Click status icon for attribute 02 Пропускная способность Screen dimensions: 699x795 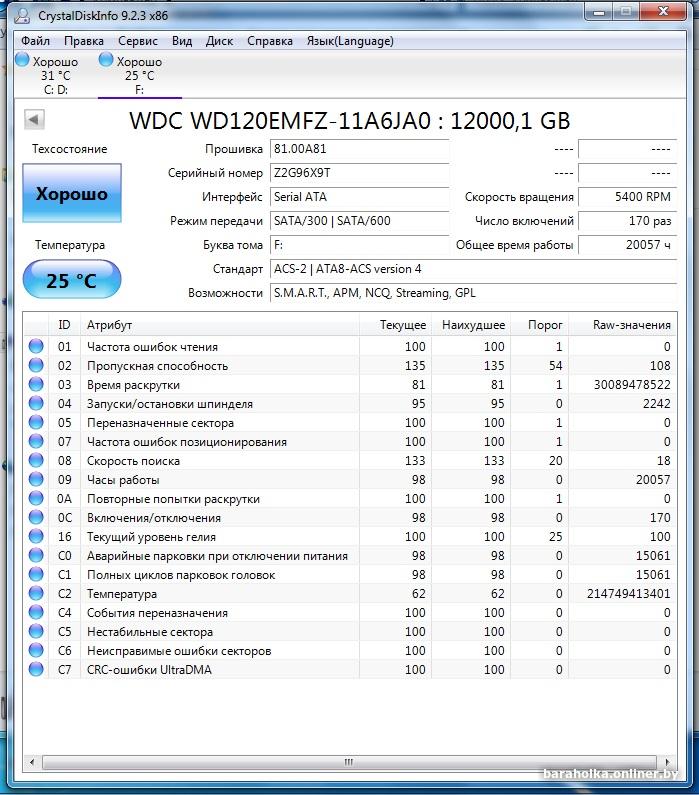(x=36, y=365)
